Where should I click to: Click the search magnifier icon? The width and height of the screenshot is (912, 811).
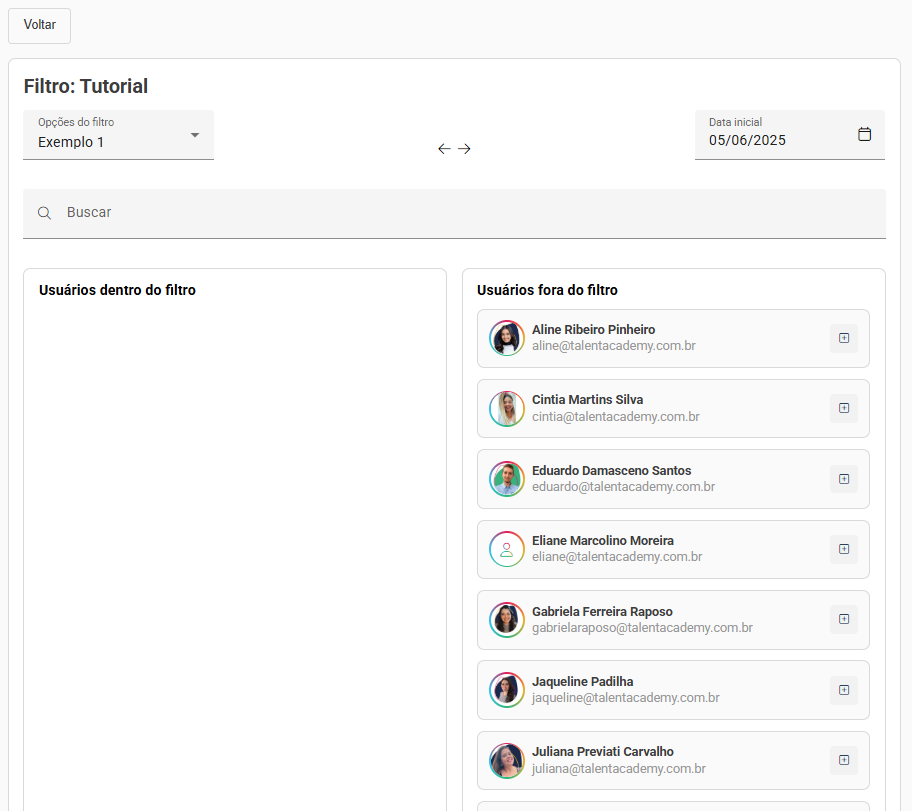(x=45, y=213)
